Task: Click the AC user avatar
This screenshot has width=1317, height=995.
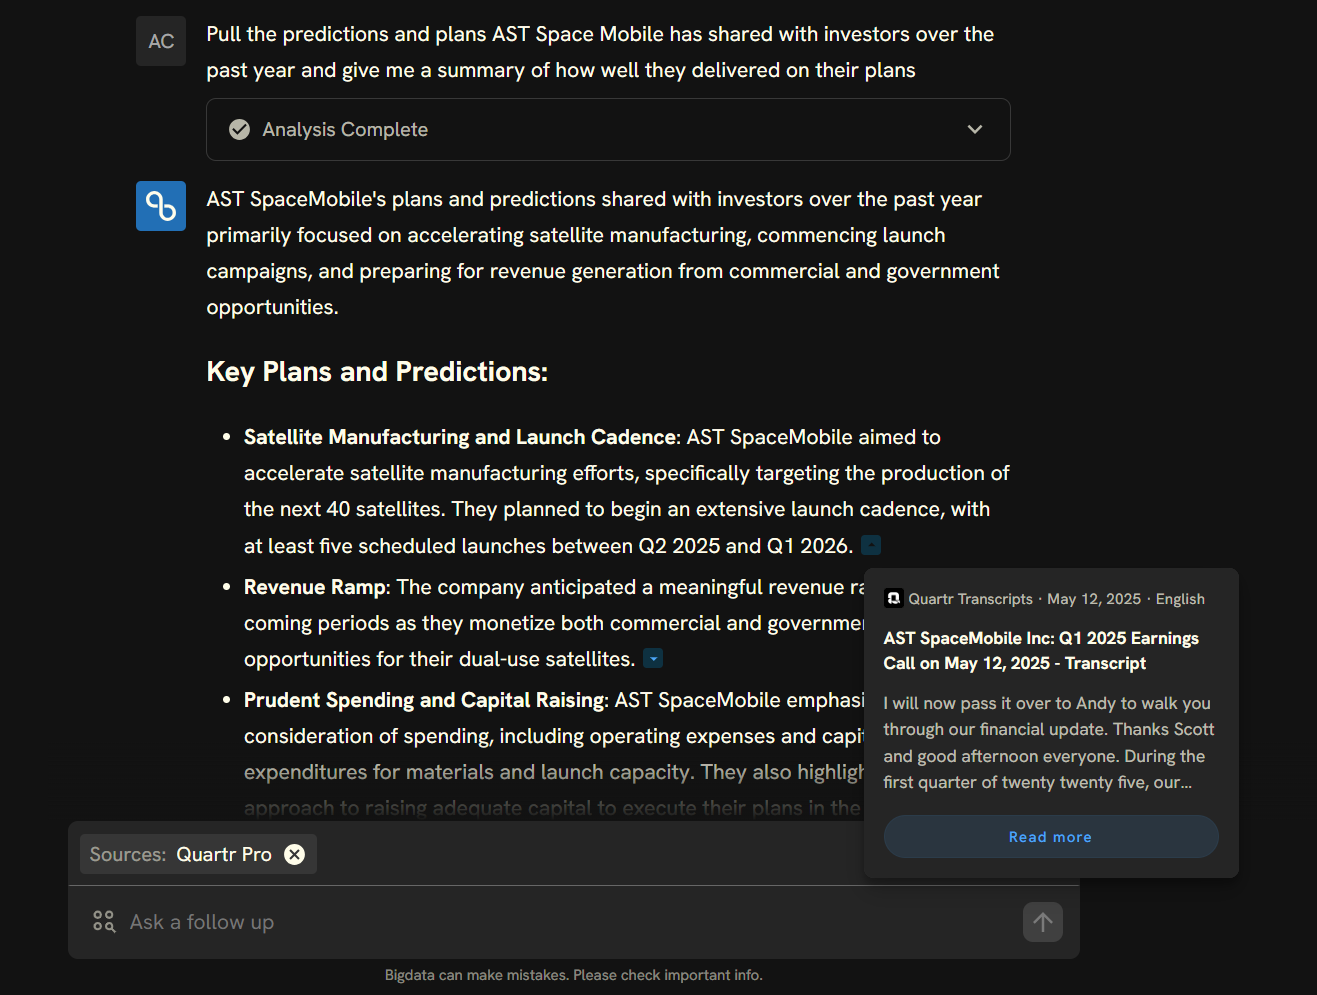Action: 161,41
